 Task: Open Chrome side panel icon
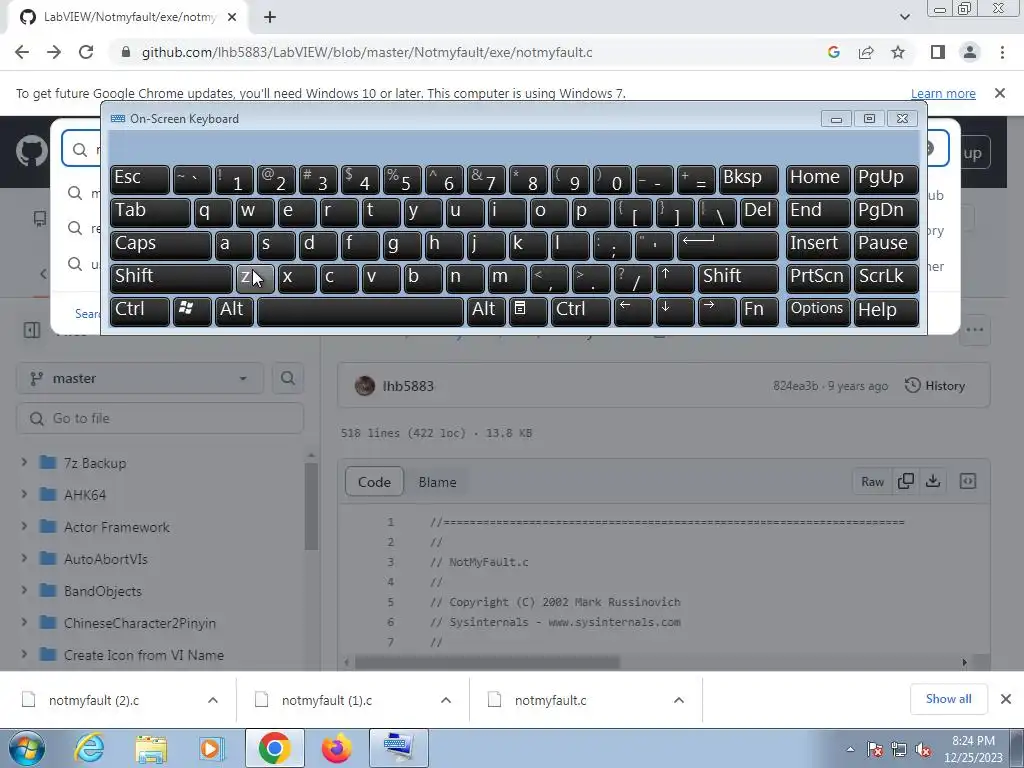point(938,52)
